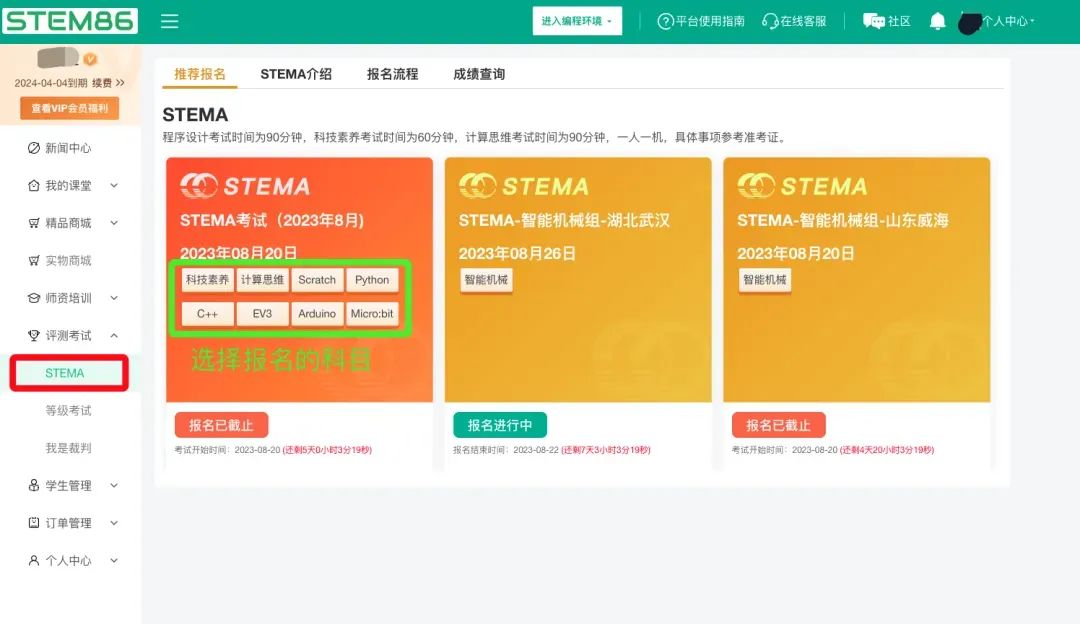Select the C++ subject

pos(207,313)
